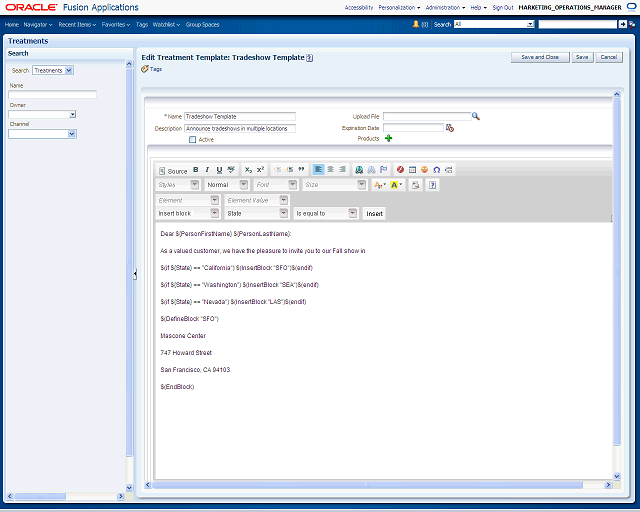This screenshot has height=512, width=640.
Task: Insert a special character with the omega icon
Action: (437, 170)
